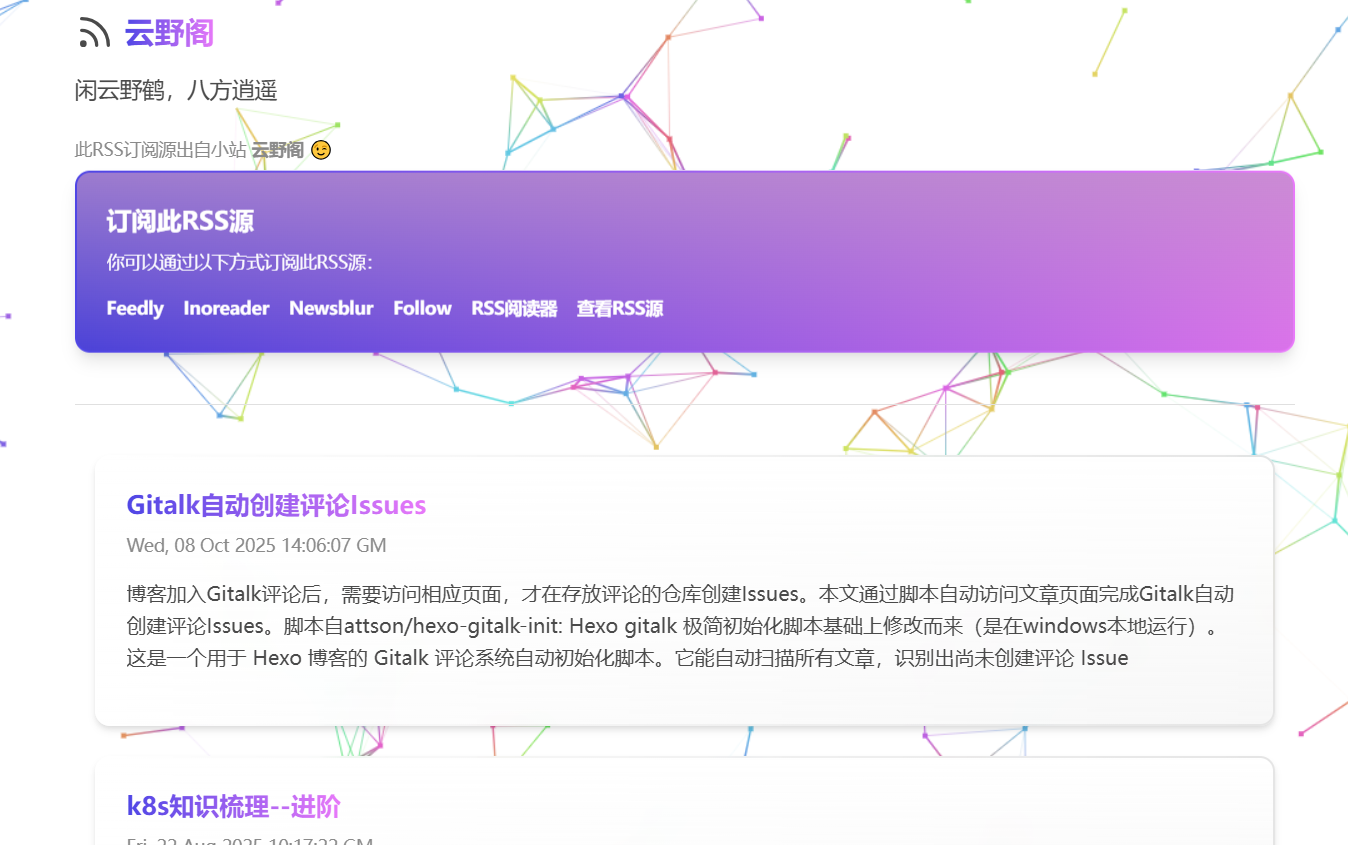Open the Gitalk自动创建评论Issues article
The image size is (1348, 845).
[276, 505]
